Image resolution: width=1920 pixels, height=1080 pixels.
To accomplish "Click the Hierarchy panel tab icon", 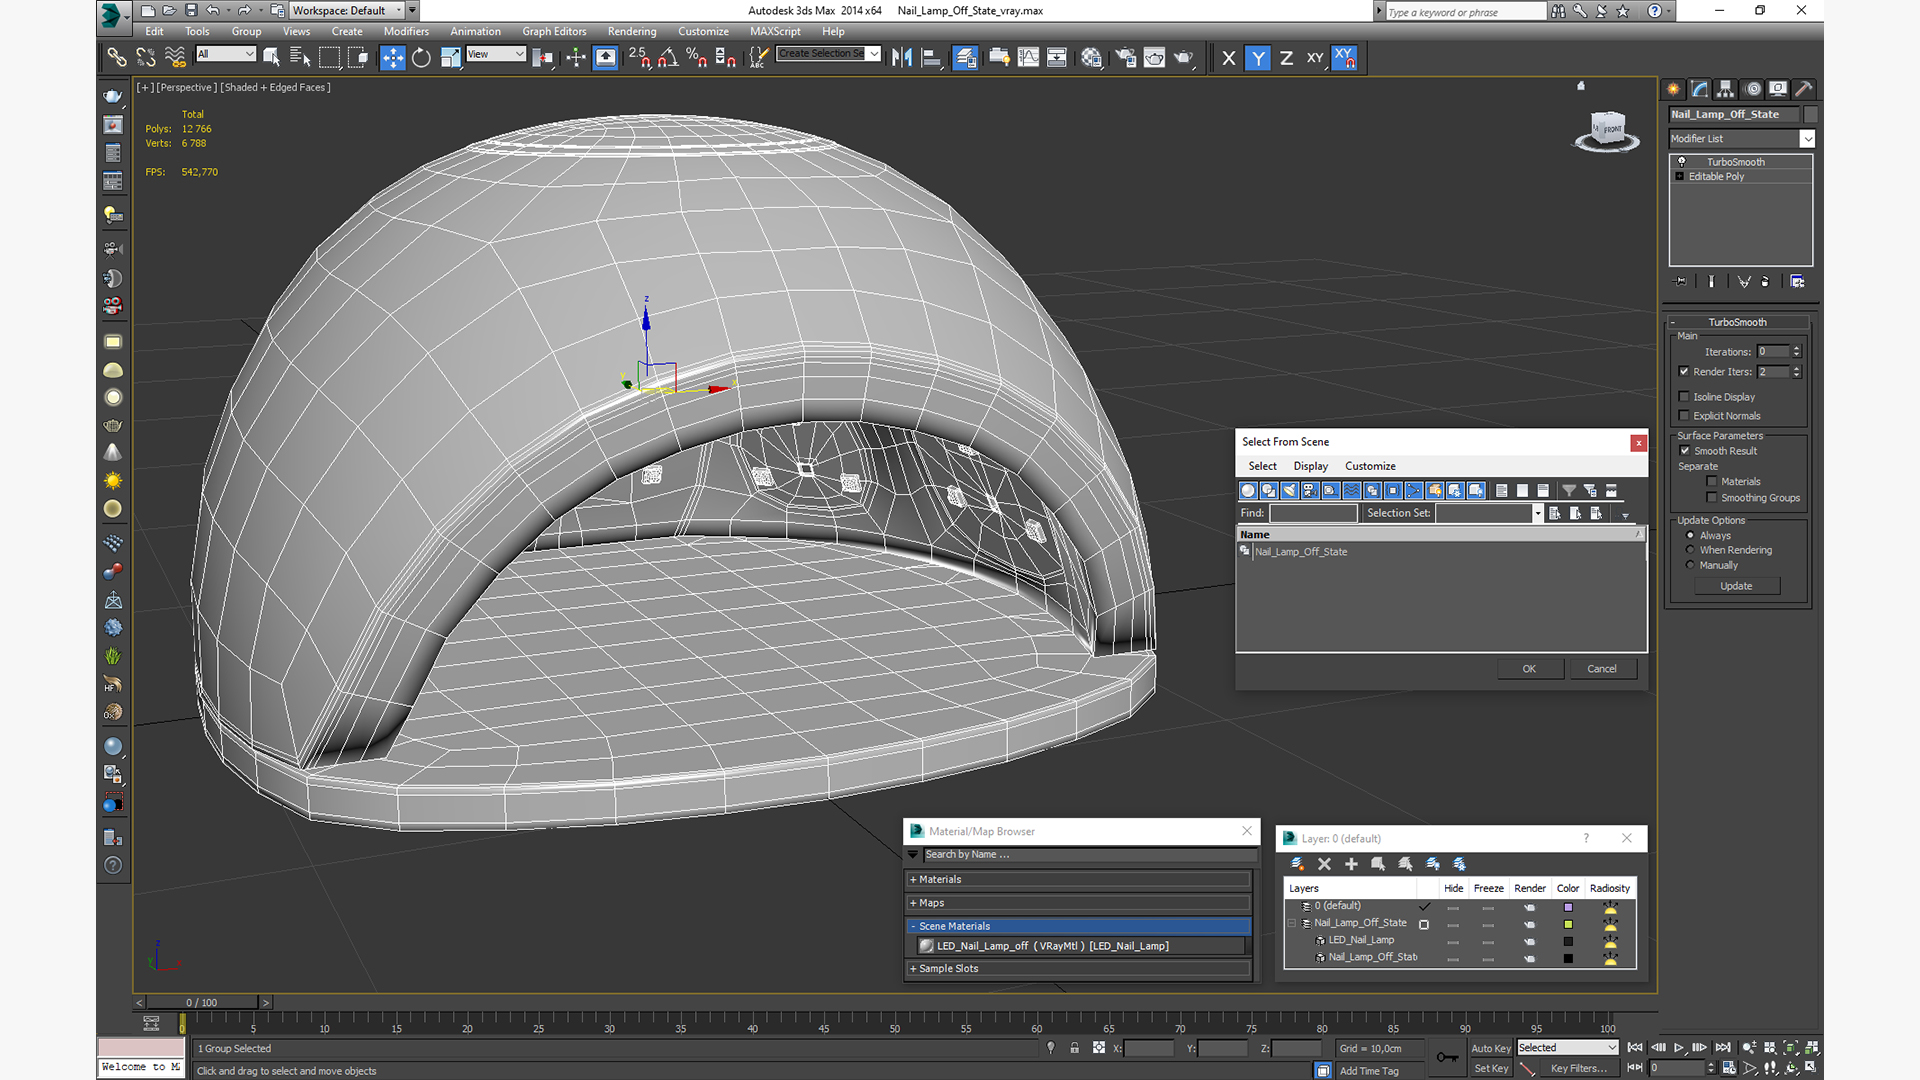I will [1725, 89].
